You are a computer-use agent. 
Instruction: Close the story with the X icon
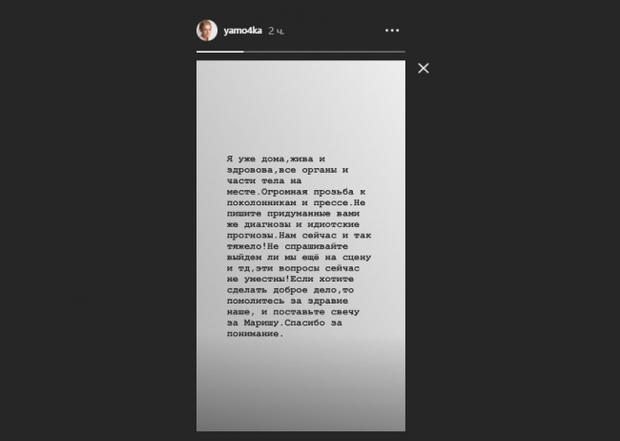[x=423, y=68]
